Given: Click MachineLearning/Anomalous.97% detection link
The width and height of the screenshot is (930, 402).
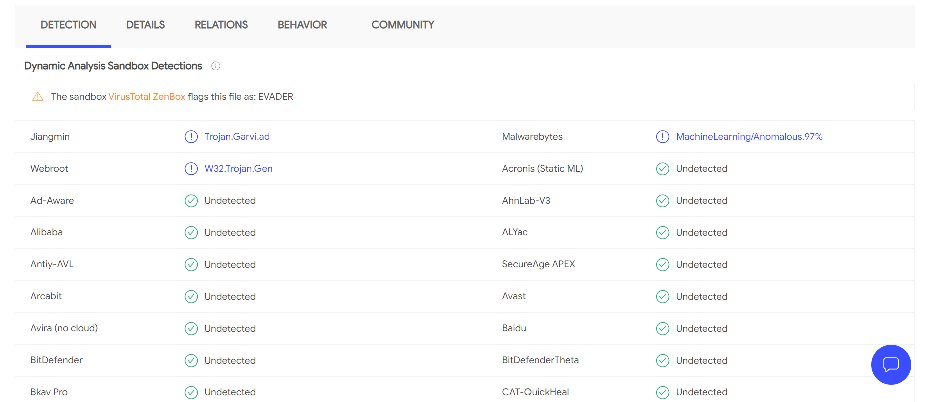Looking at the screenshot, I should click(749, 136).
